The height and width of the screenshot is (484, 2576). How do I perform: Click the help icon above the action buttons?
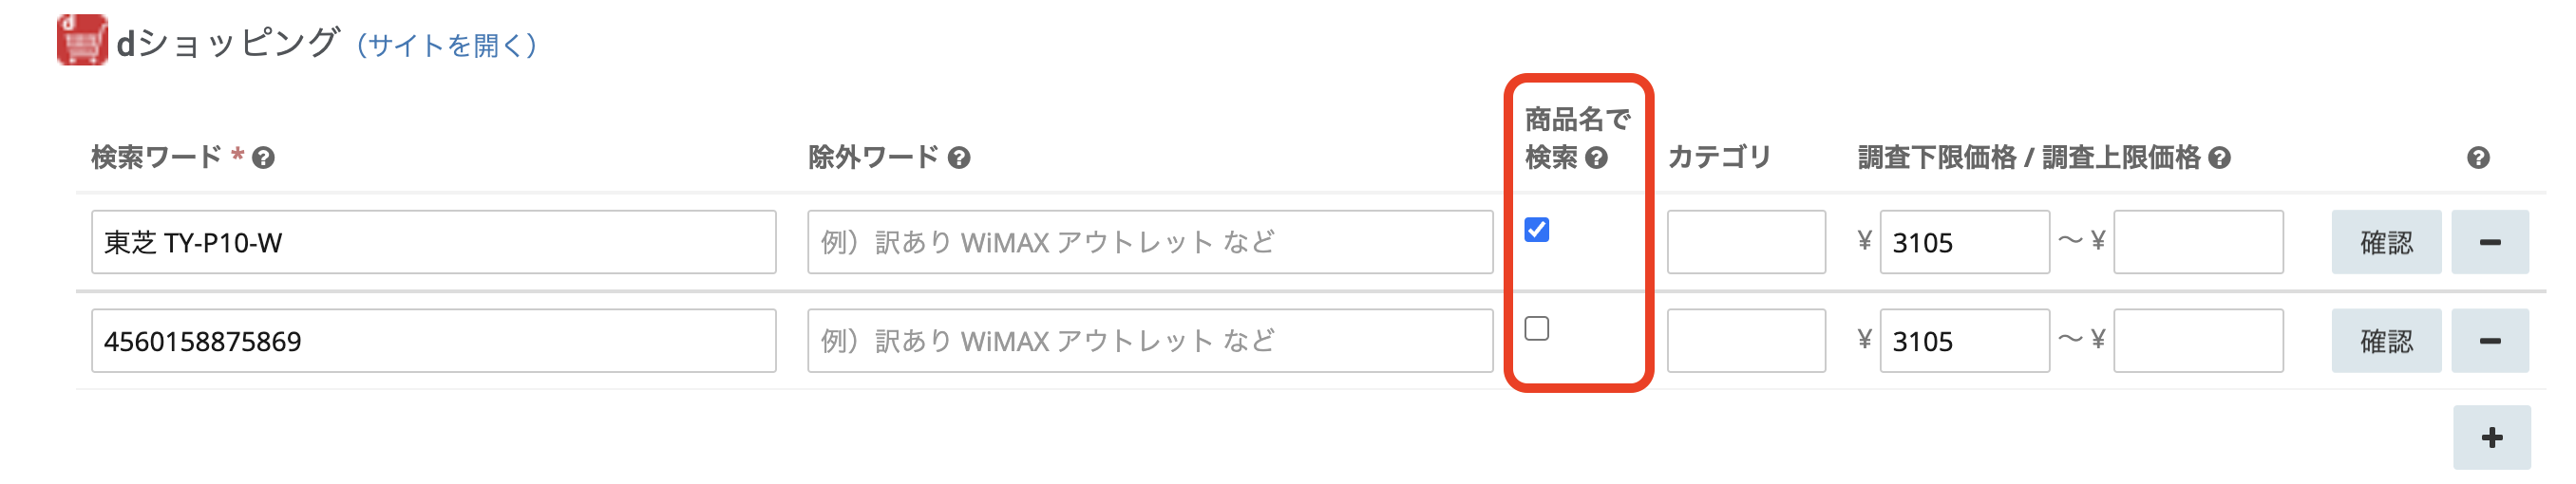pyautogui.click(x=2478, y=158)
